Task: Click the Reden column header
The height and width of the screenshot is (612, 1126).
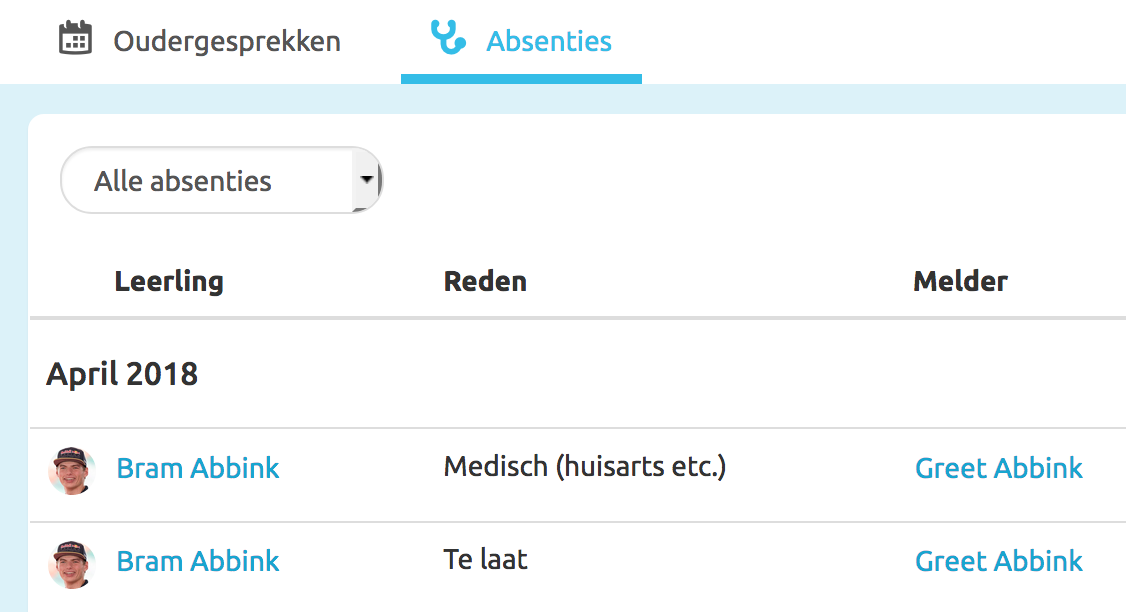Action: pos(485,282)
